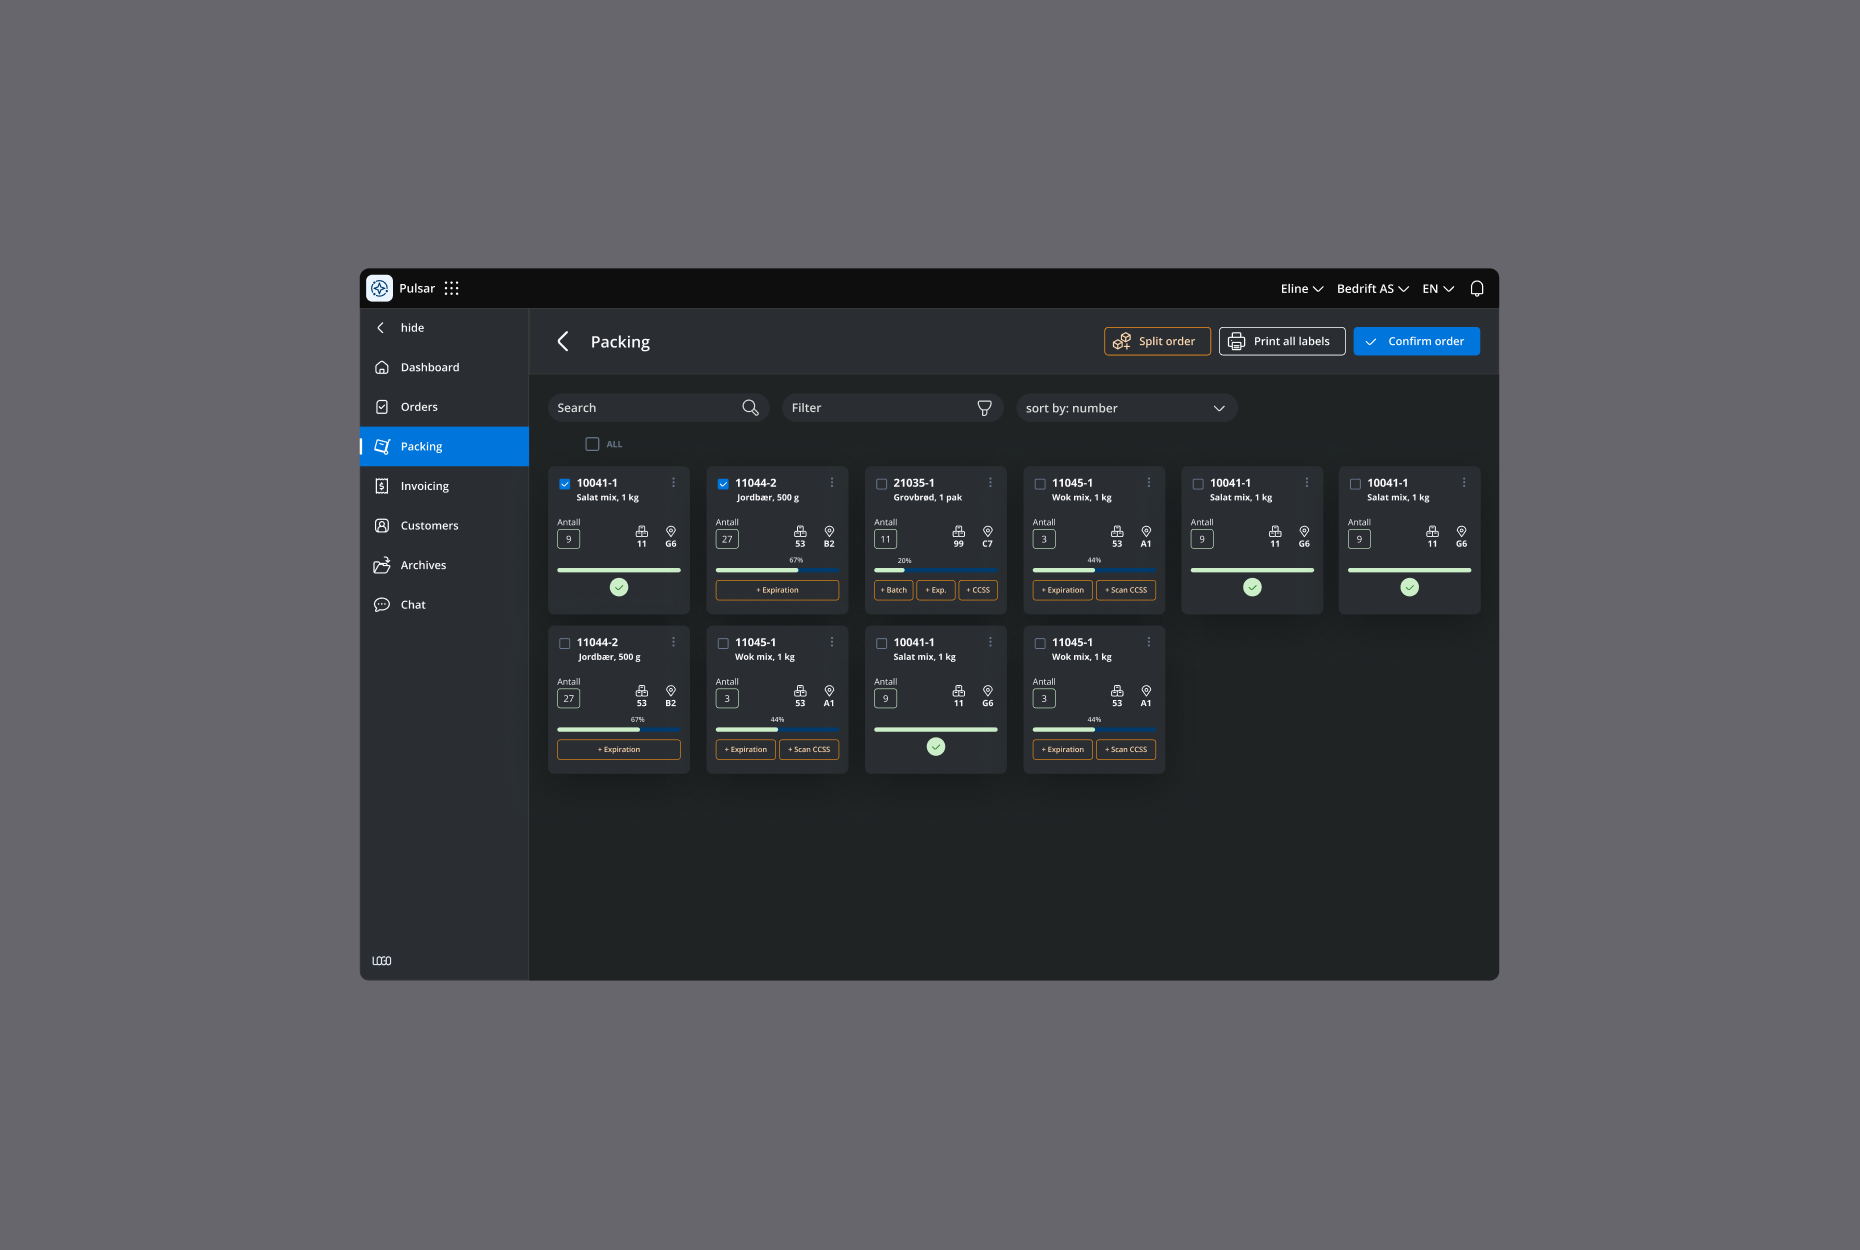
Task: Uncheck the selected 10041-1 Salat mix card
Action: tap(564, 484)
